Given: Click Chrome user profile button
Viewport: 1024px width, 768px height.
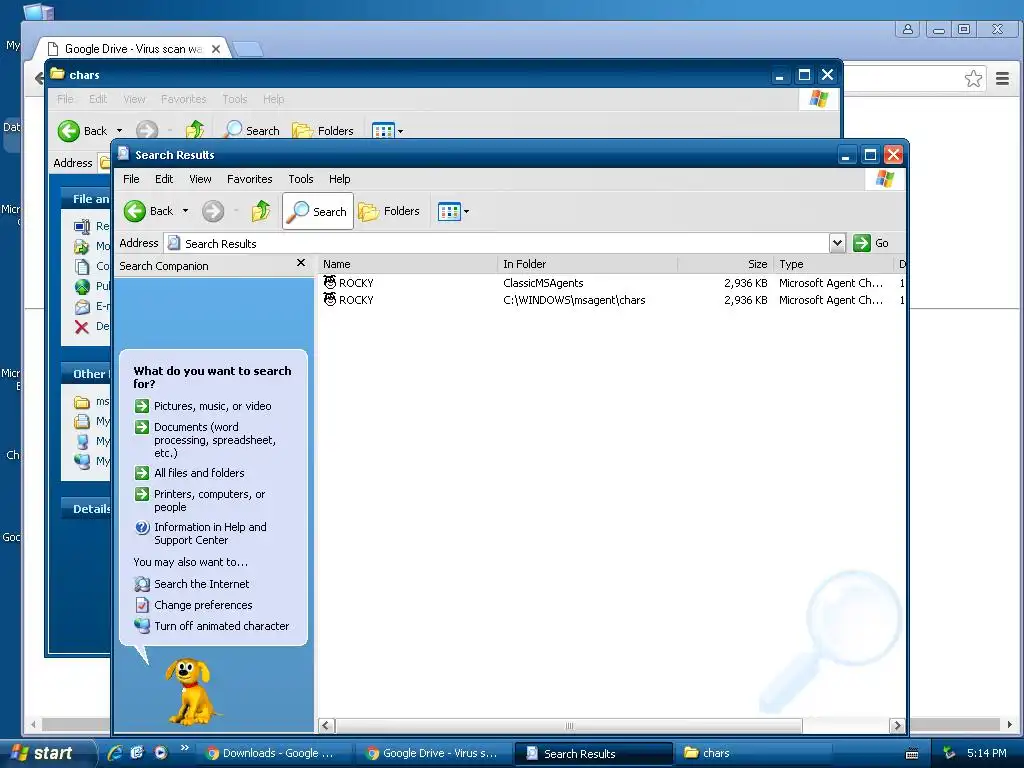Looking at the screenshot, I should [x=908, y=29].
